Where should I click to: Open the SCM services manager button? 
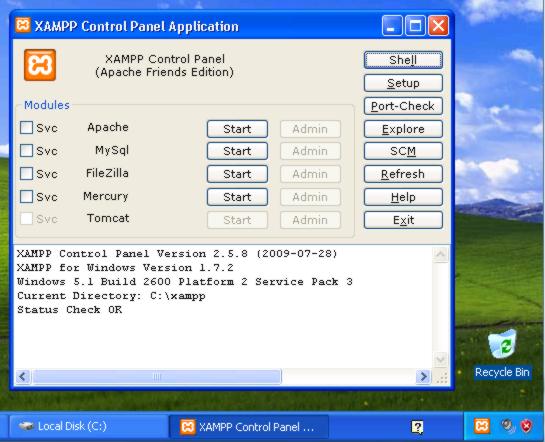[403, 151]
